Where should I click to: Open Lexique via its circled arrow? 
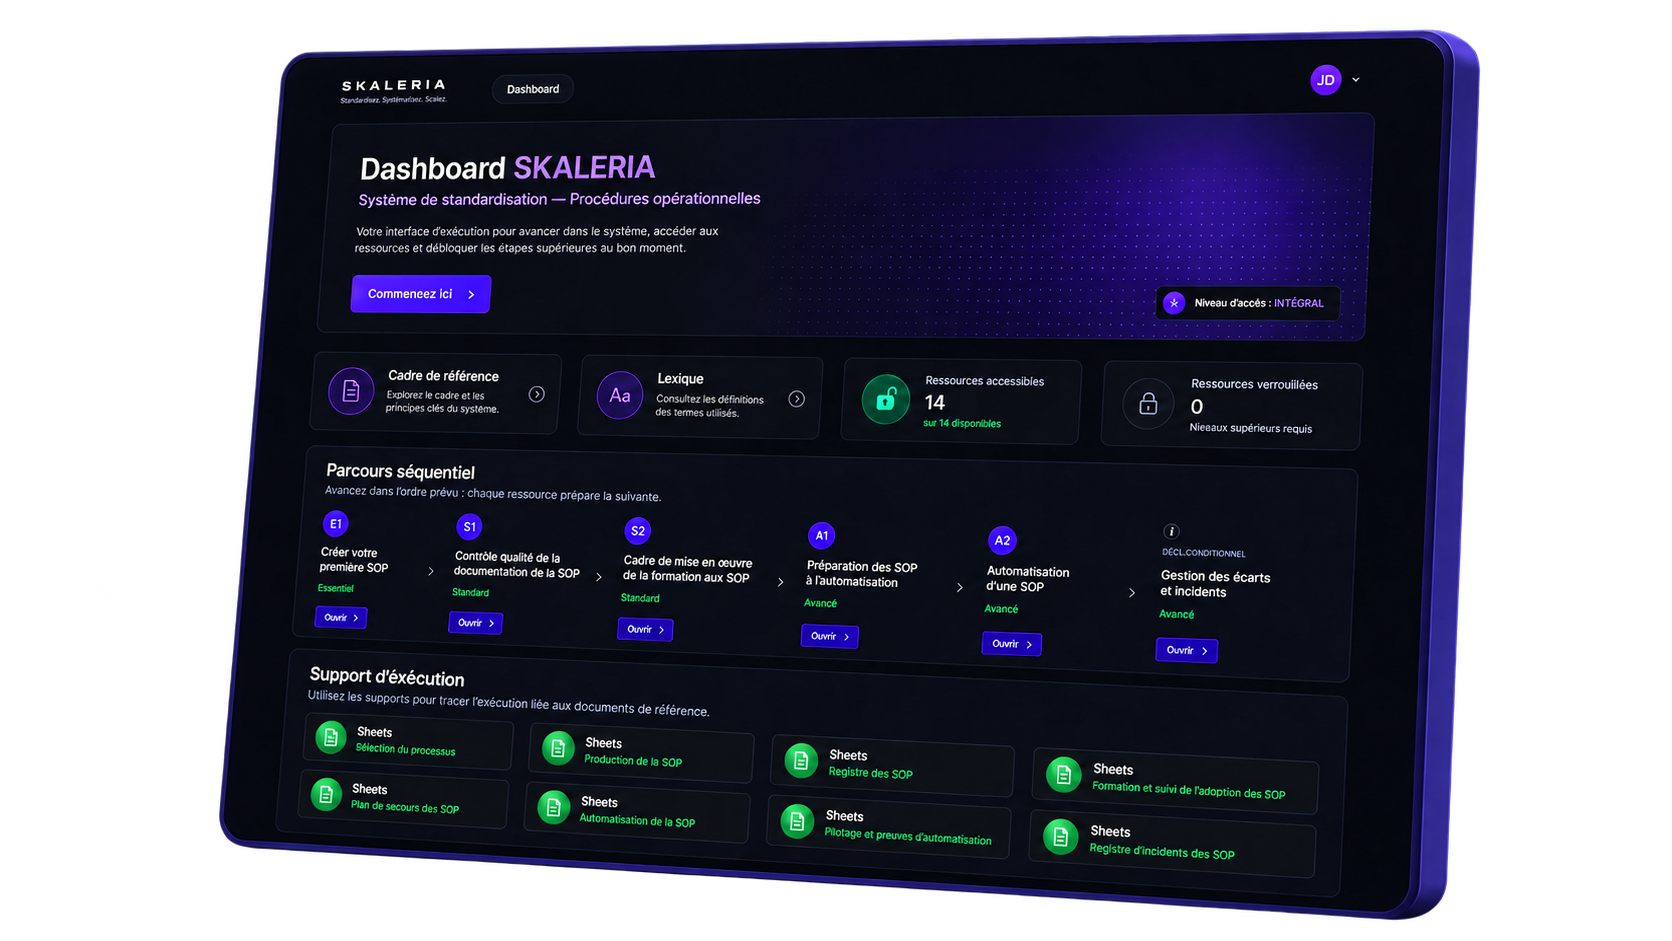click(797, 399)
